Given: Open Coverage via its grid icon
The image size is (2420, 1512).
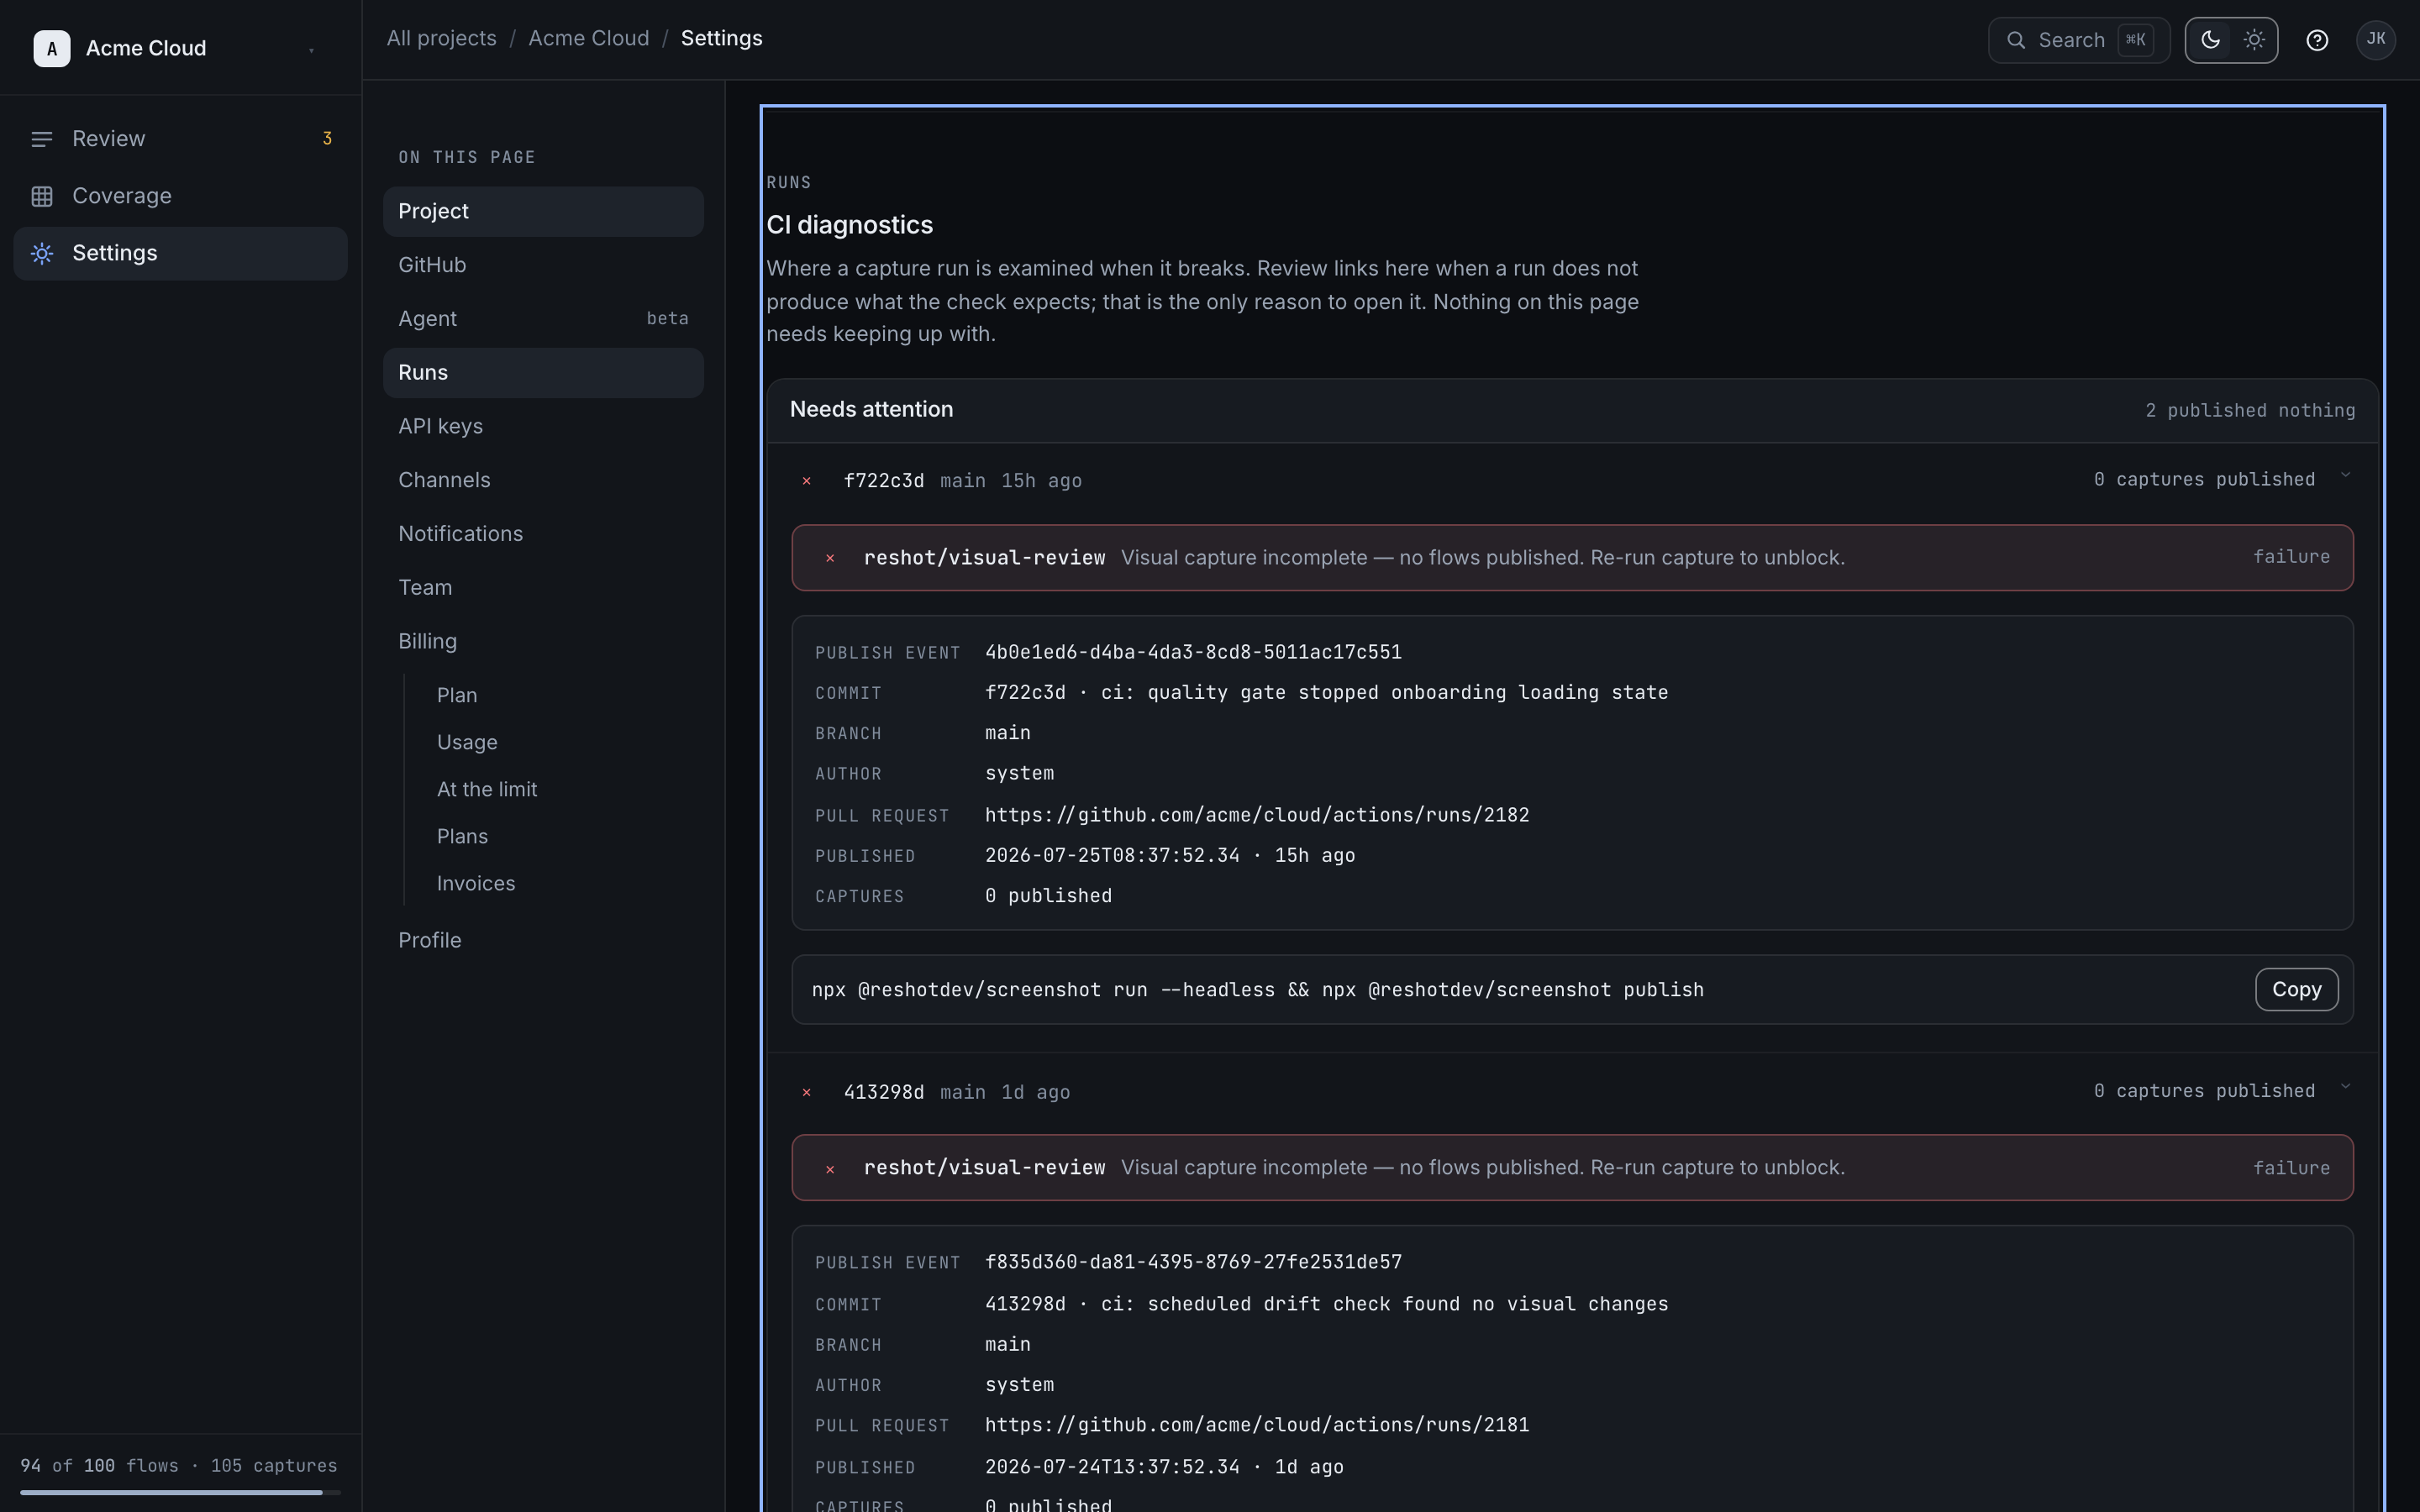Looking at the screenshot, I should click(42, 196).
